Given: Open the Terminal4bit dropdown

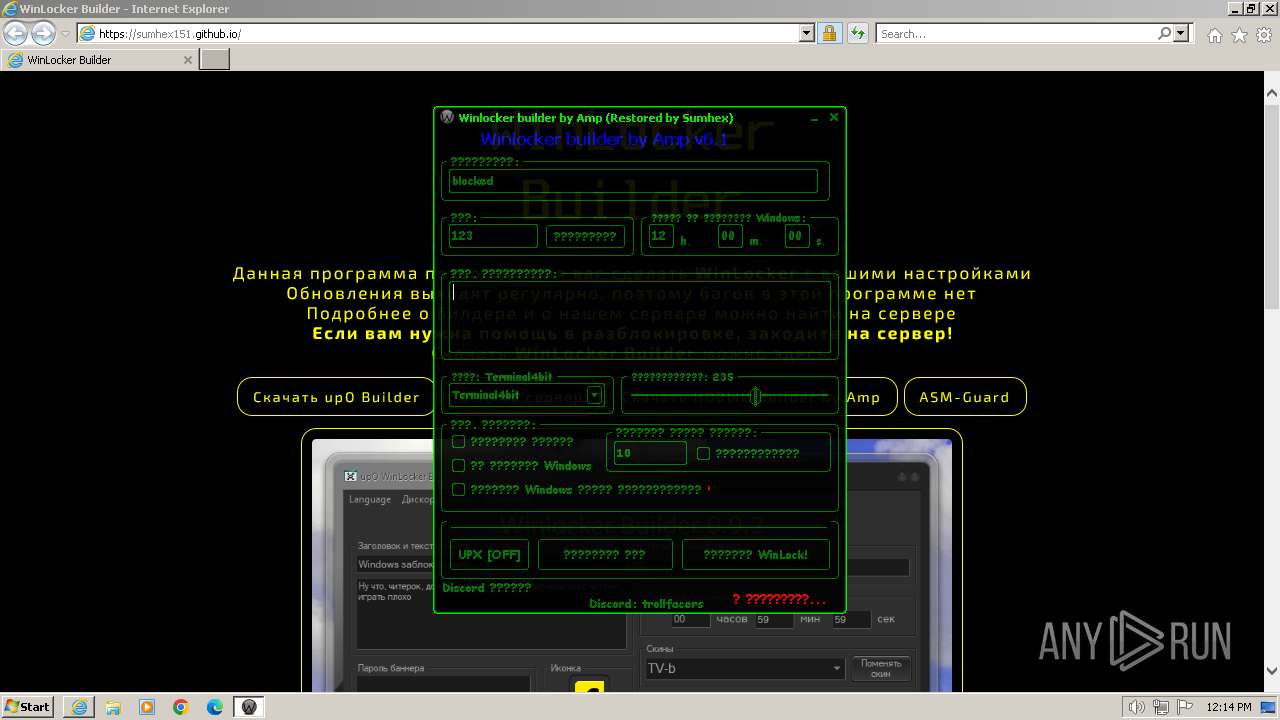Looking at the screenshot, I should tap(594, 395).
